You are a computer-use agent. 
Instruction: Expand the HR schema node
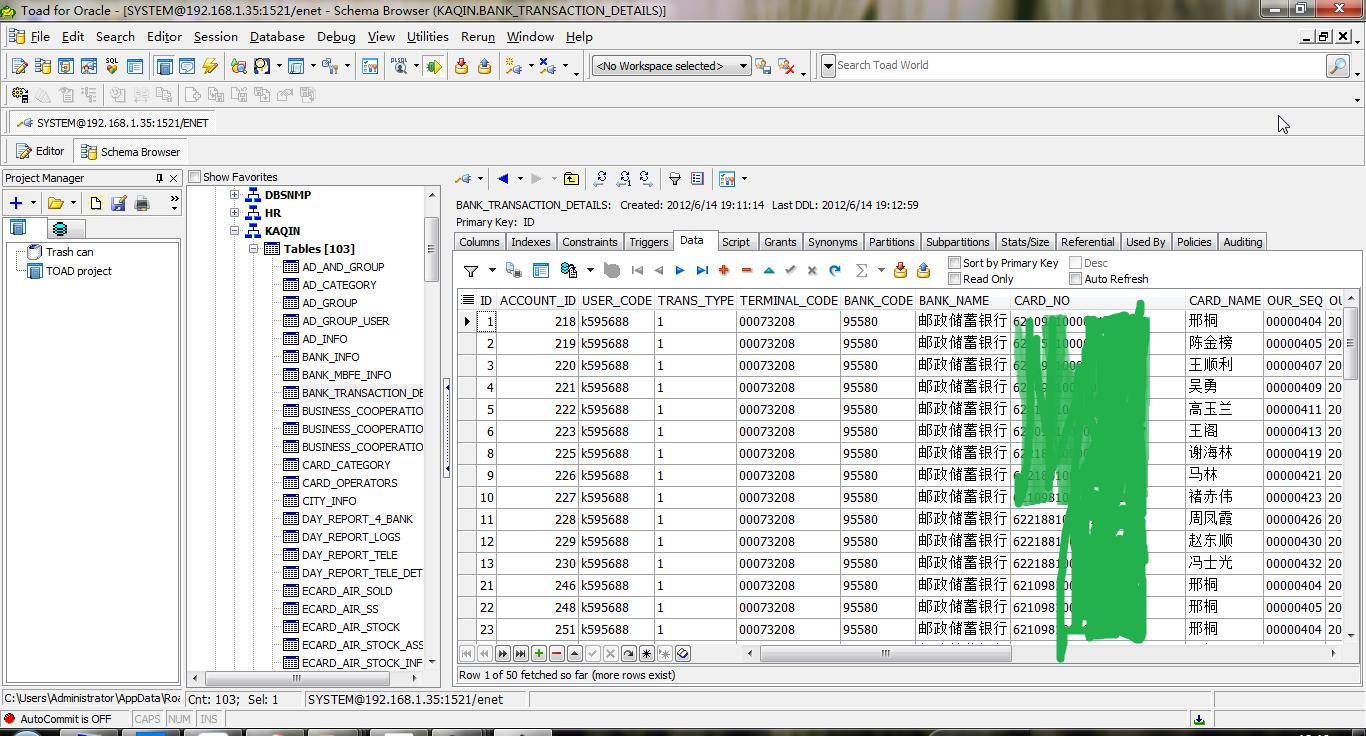[x=234, y=213]
